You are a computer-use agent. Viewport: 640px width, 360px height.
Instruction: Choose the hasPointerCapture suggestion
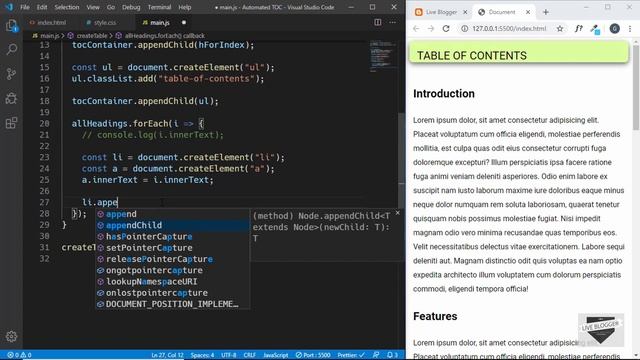(x=172, y=237)
